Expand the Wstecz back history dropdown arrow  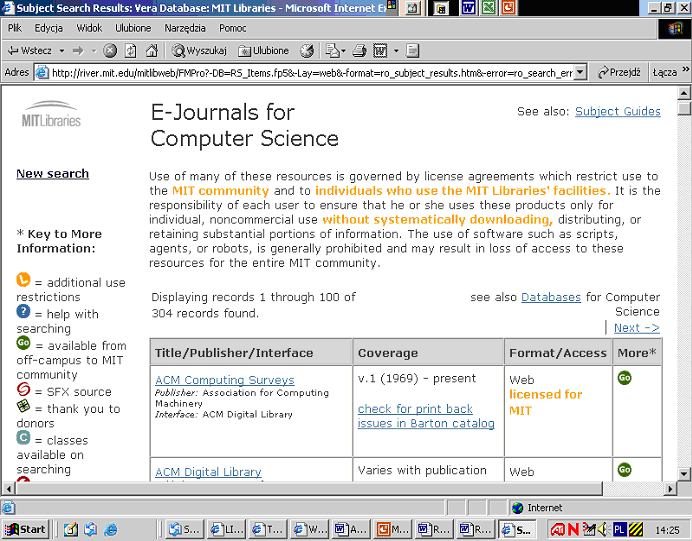(61, 50)
